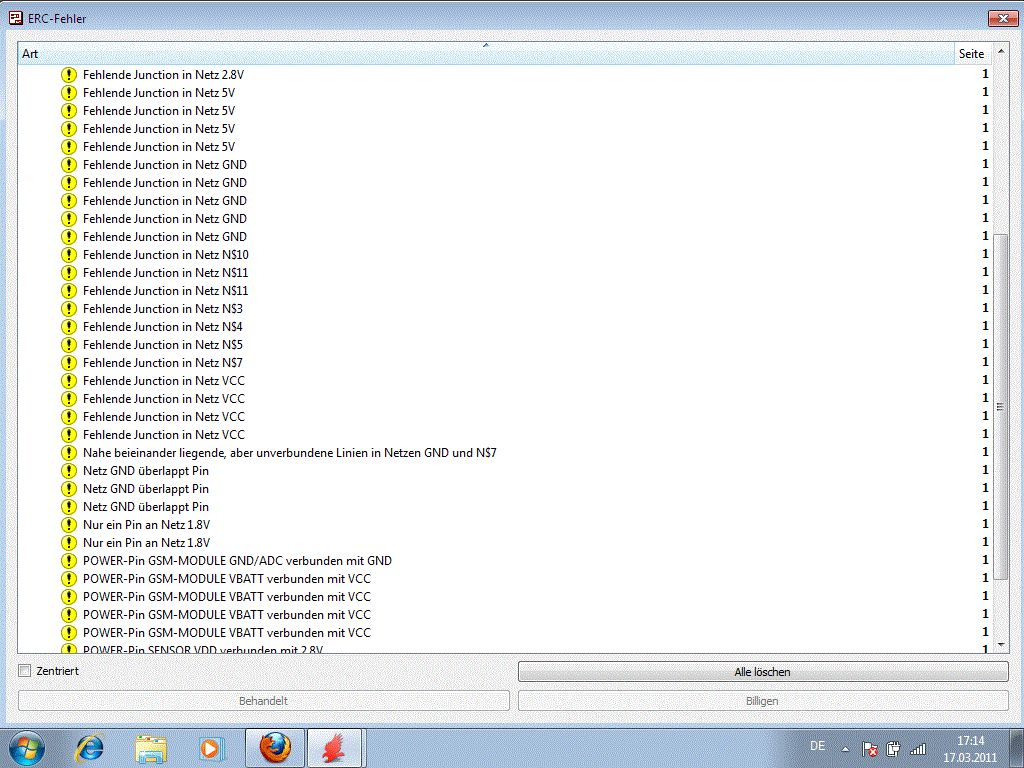Open the Windows Start menu orb
Image resolution: width=1024 pixels, height=768 pixels.
pos(26,748)
